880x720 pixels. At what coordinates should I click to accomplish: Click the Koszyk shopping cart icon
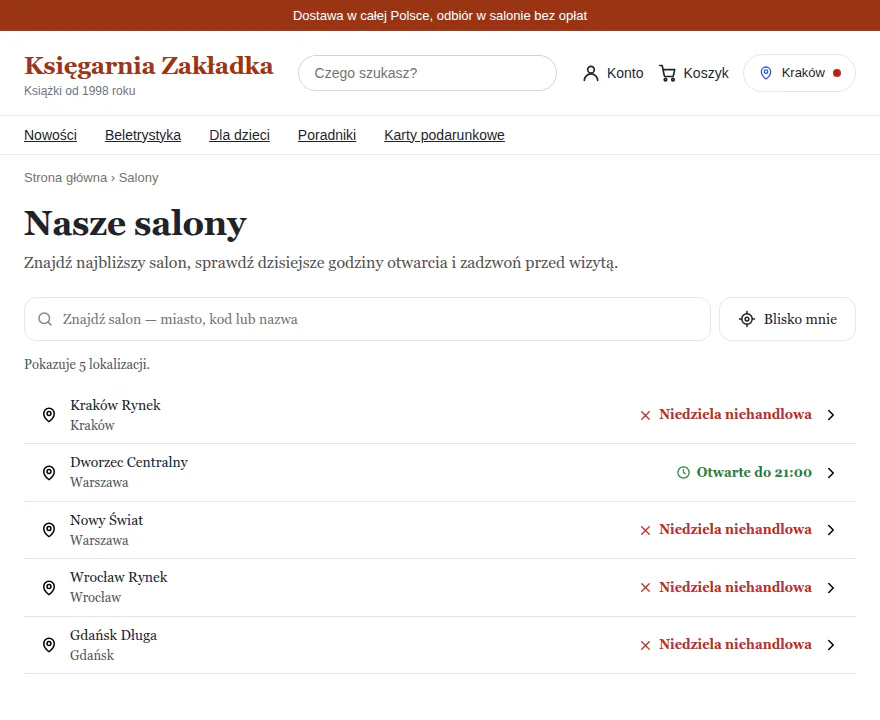pos(667,74)
